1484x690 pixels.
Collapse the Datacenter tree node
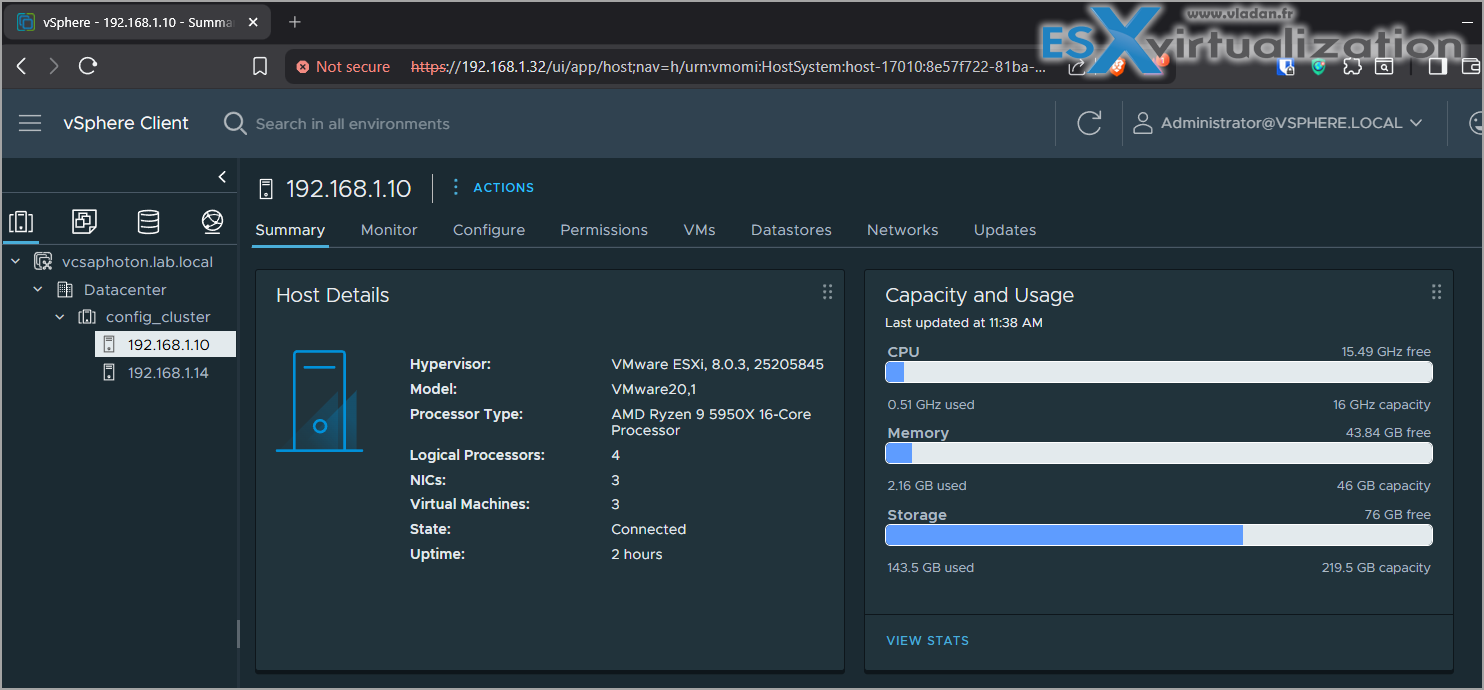[38, 290]
